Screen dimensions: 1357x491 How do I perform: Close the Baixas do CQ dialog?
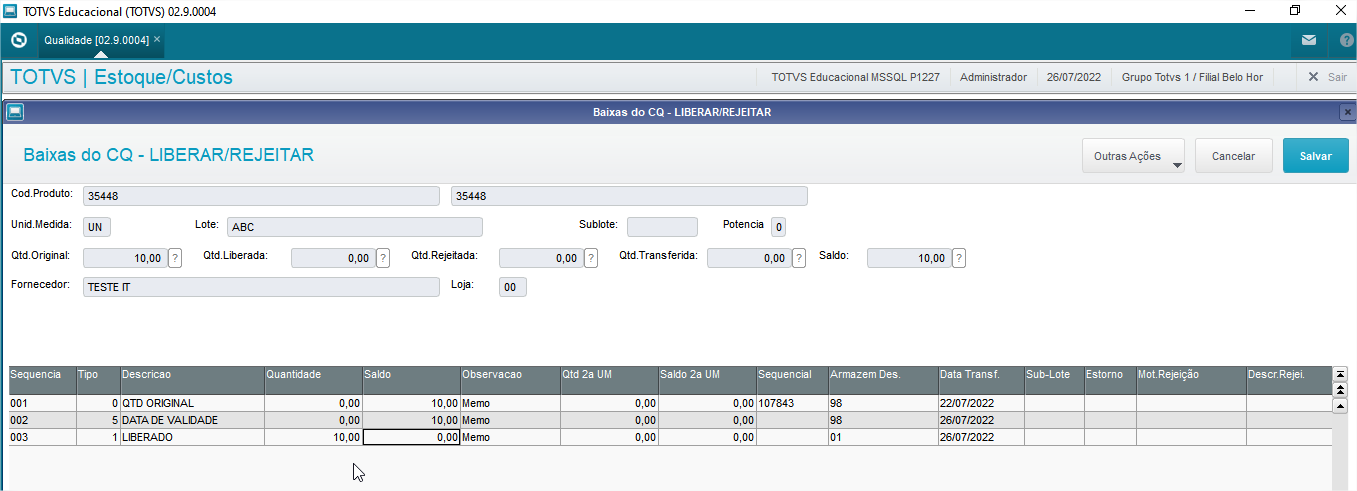(x=1347, y=112)
